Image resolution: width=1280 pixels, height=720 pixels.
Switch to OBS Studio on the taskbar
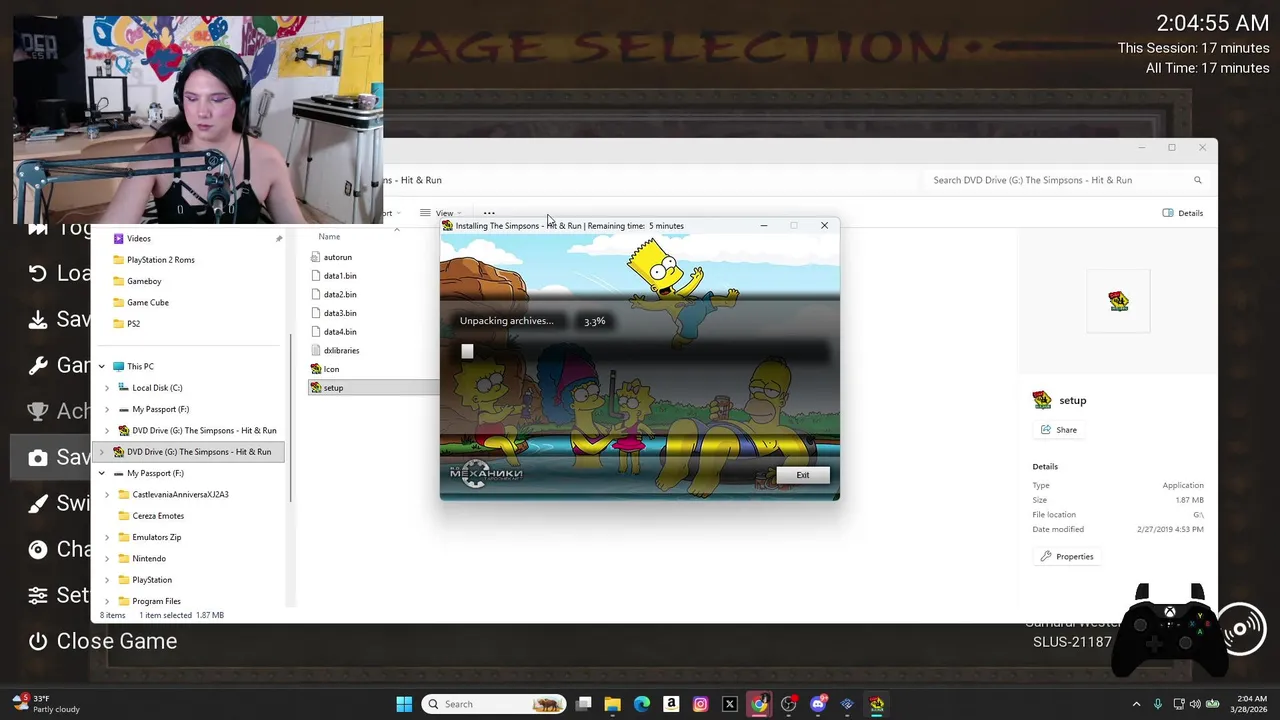(x=789, y=704)
